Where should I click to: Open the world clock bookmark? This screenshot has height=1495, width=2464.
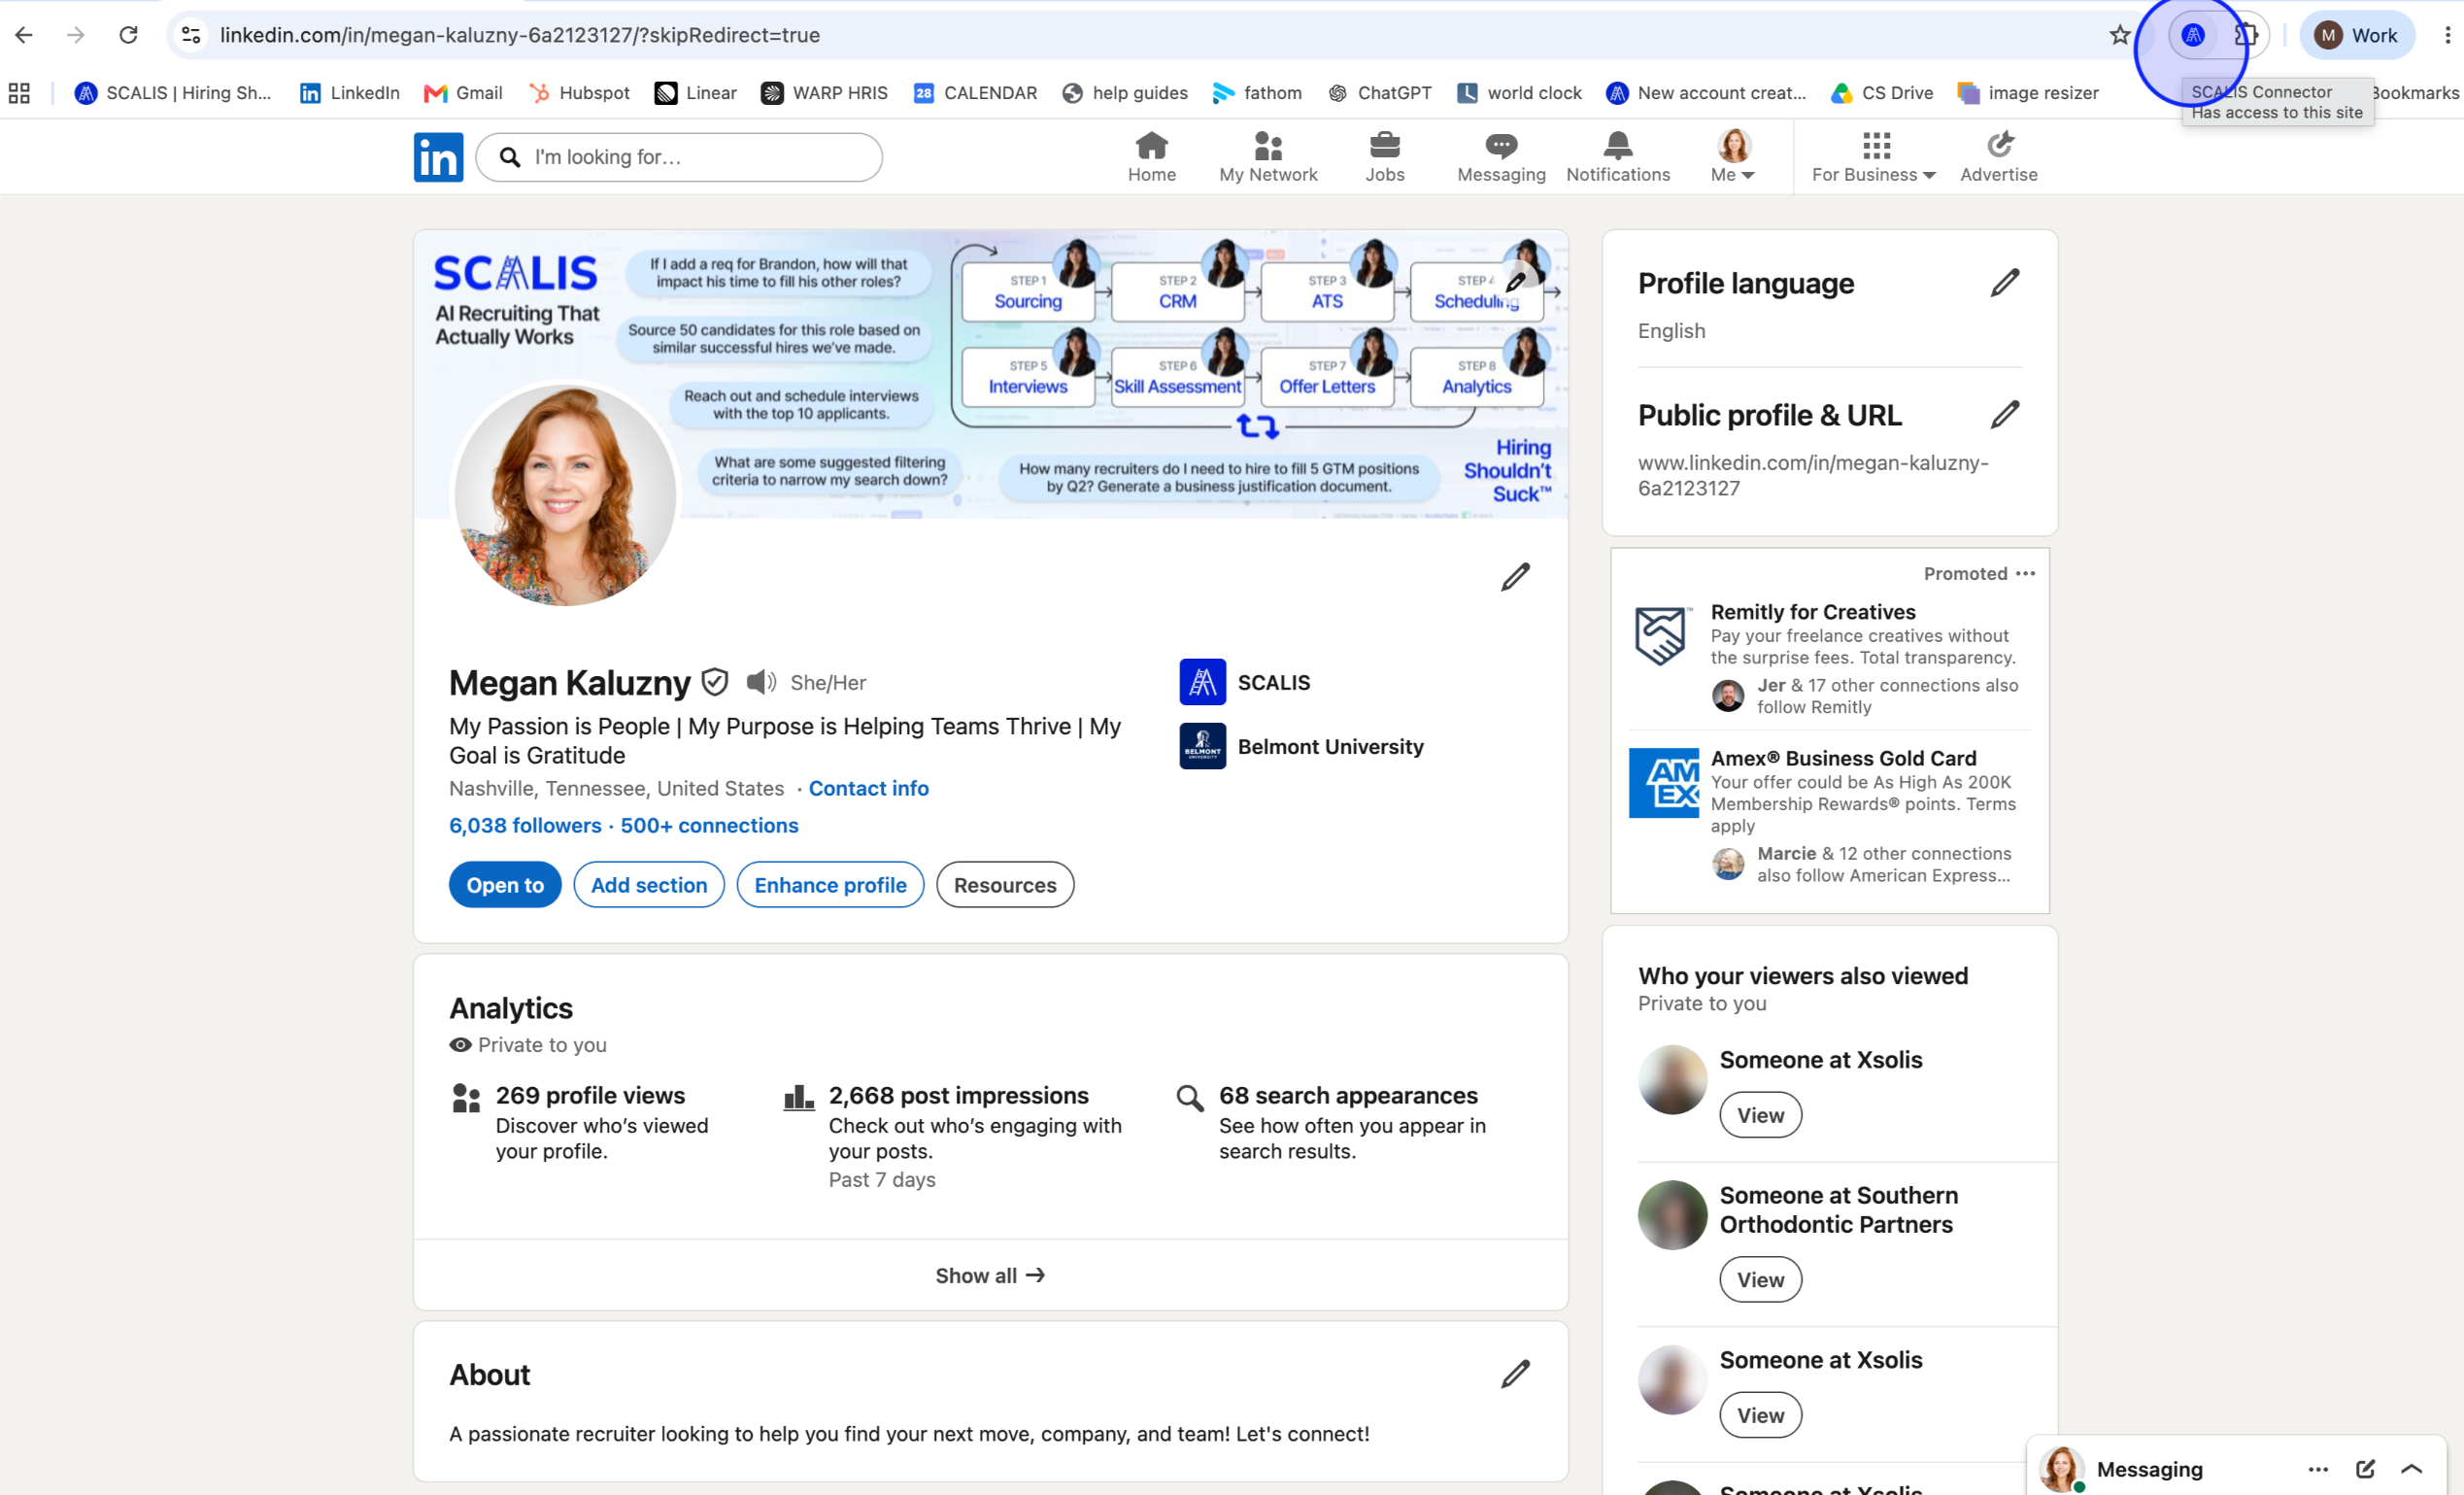[x=1519, y=93]
